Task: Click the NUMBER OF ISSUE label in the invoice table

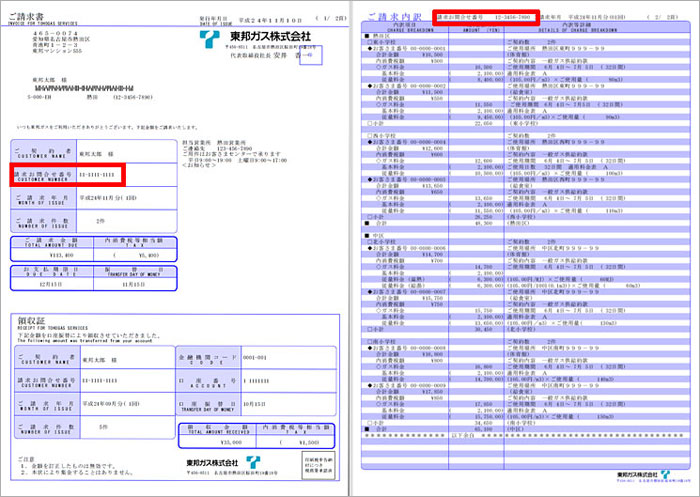Action: [x=42, y=226]
